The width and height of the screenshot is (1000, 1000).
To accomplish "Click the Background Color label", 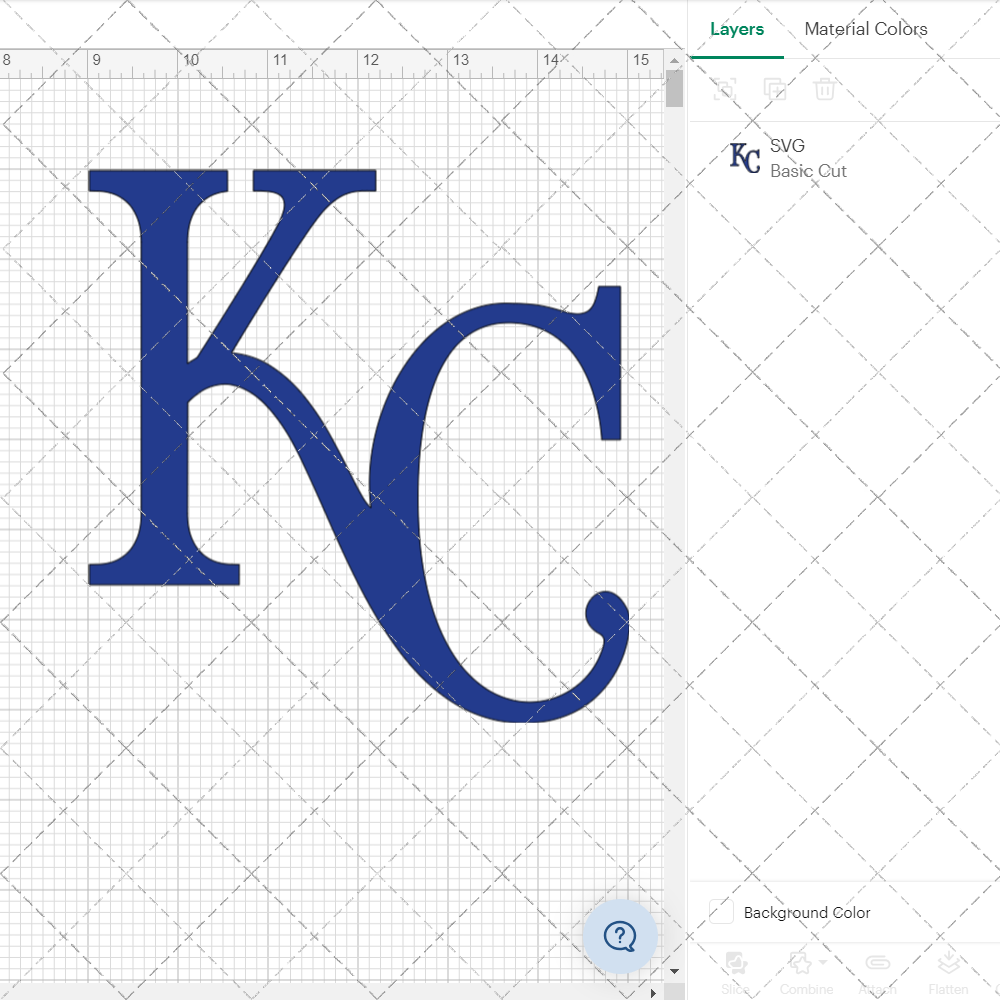I will click(807, 913).
